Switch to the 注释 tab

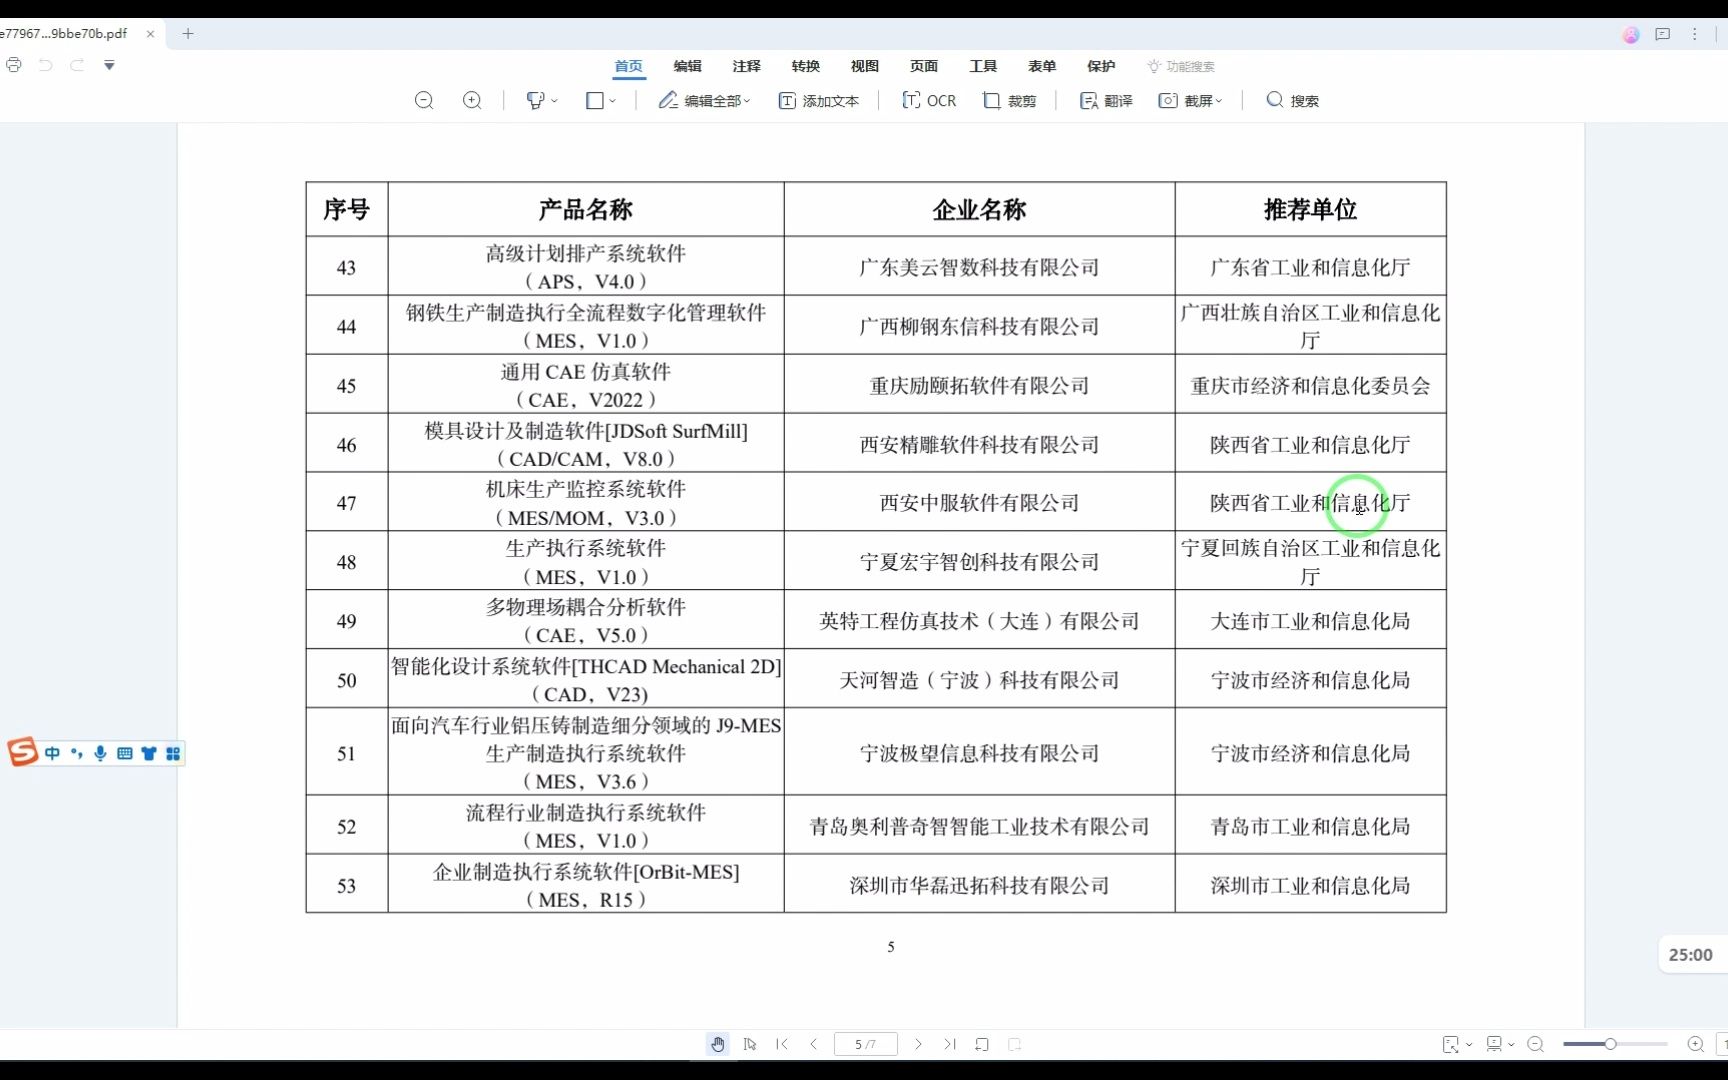pyautogui.click(x=746, y=66)
